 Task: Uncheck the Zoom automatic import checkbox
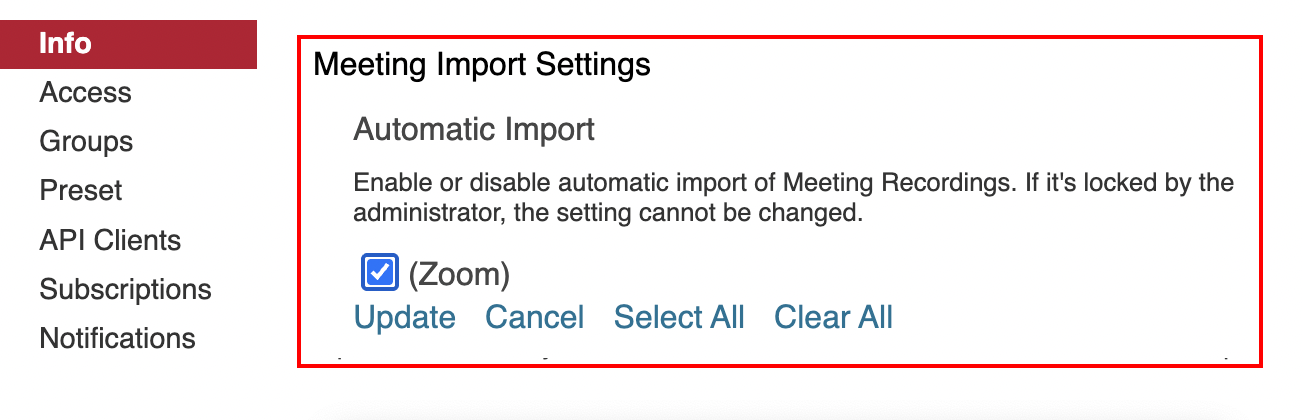click(379, 272)
